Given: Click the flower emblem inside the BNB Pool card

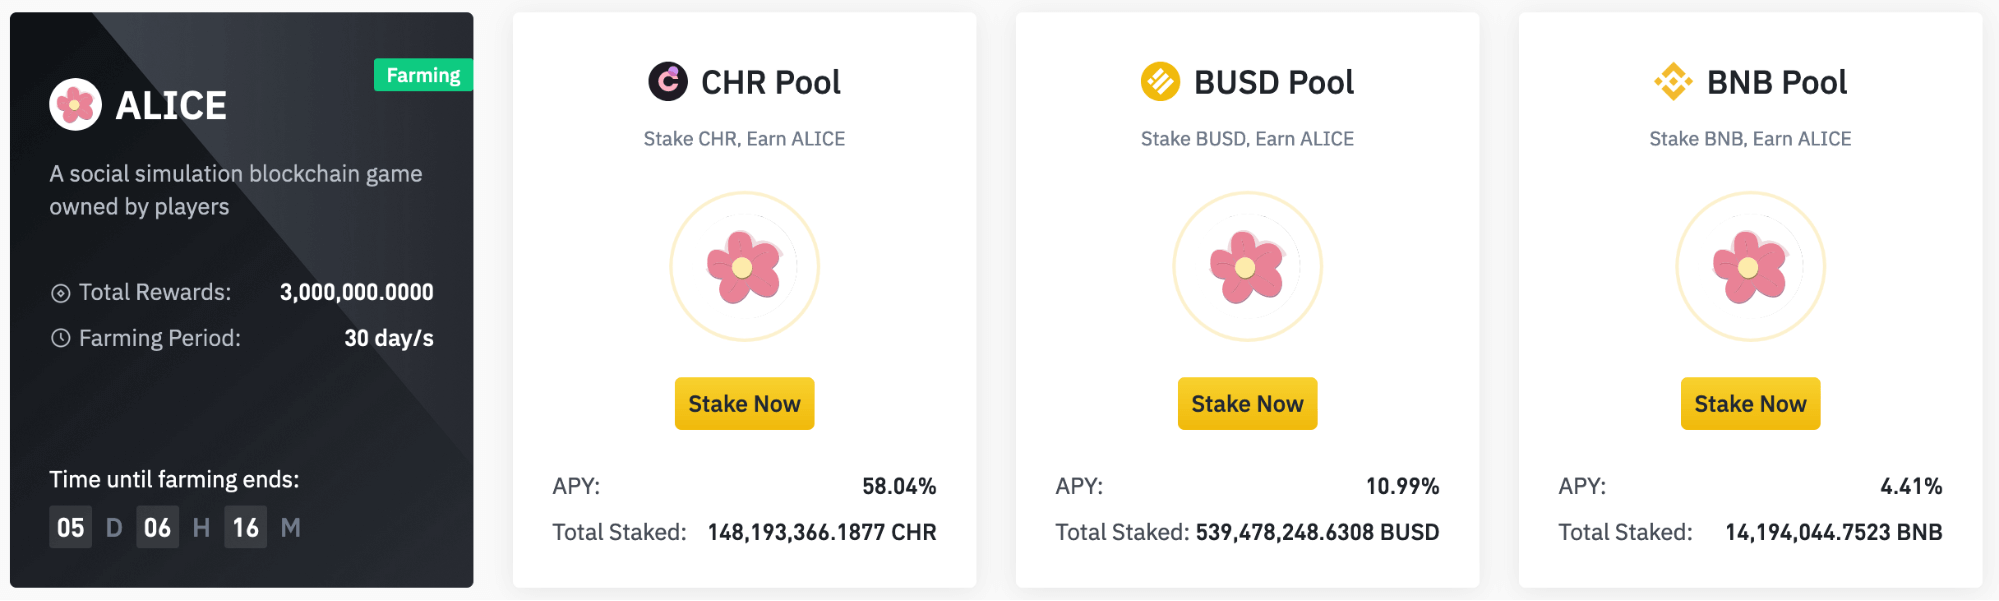Looking at the screenshot, I should (1749, 265).
